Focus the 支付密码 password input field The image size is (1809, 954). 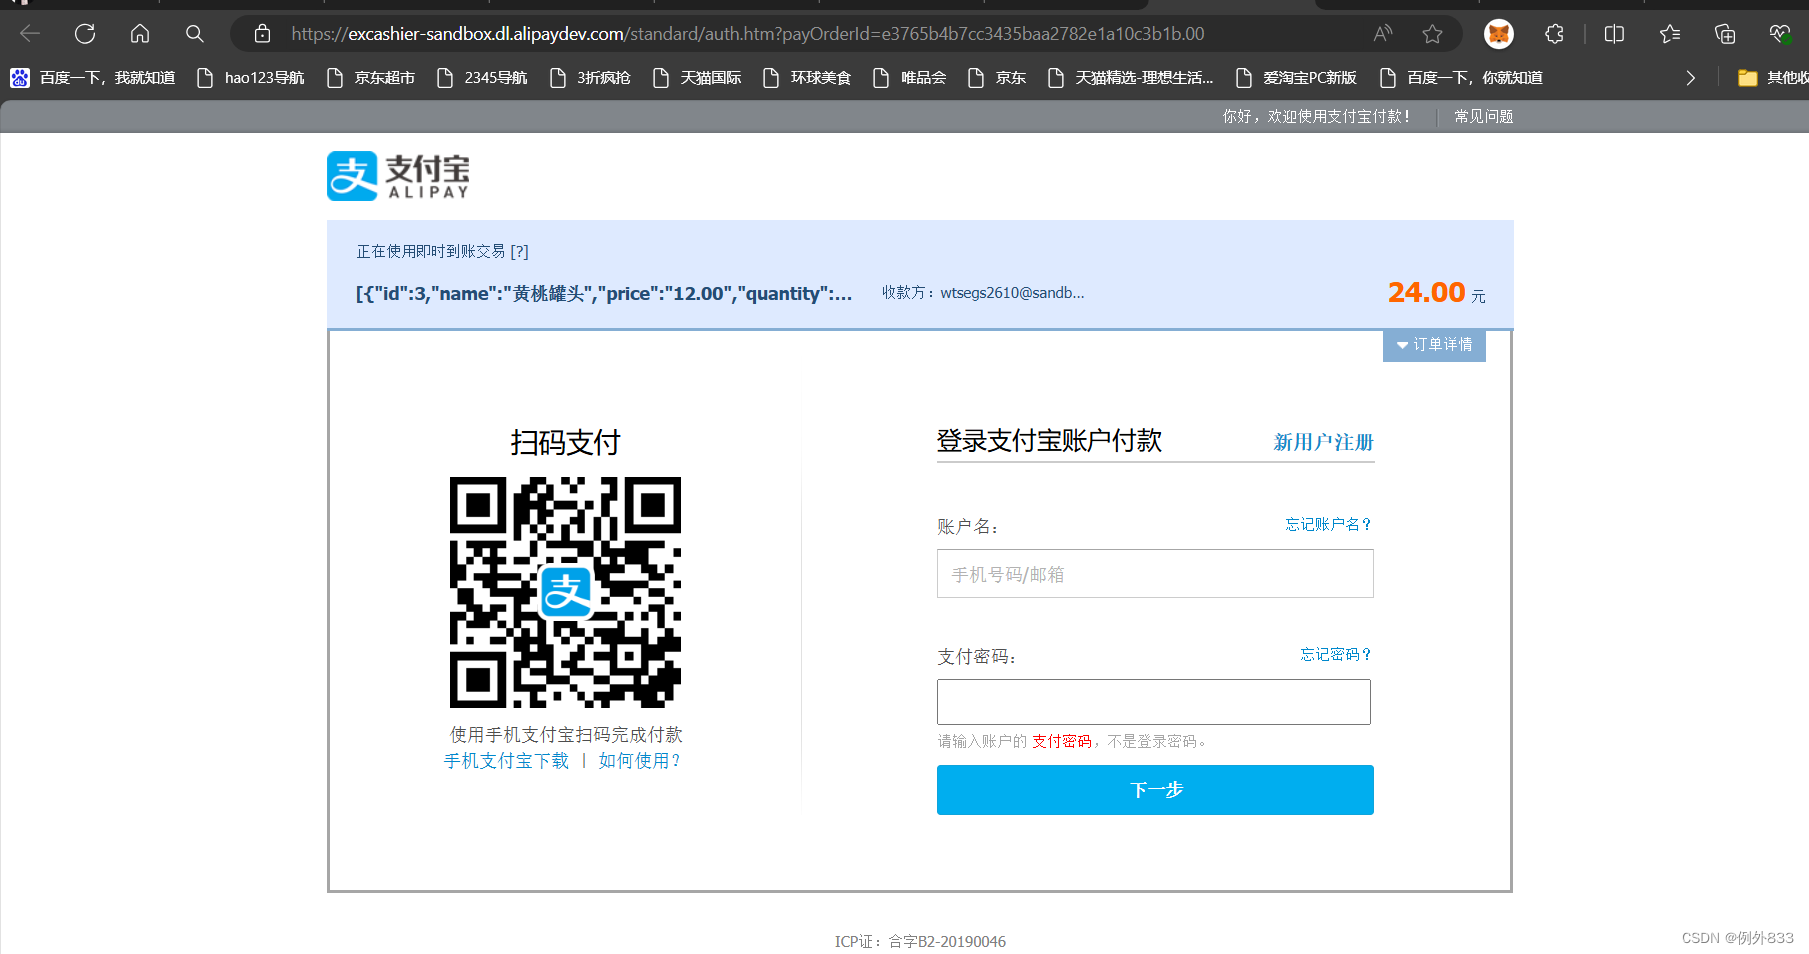[x=1154, y=702]
